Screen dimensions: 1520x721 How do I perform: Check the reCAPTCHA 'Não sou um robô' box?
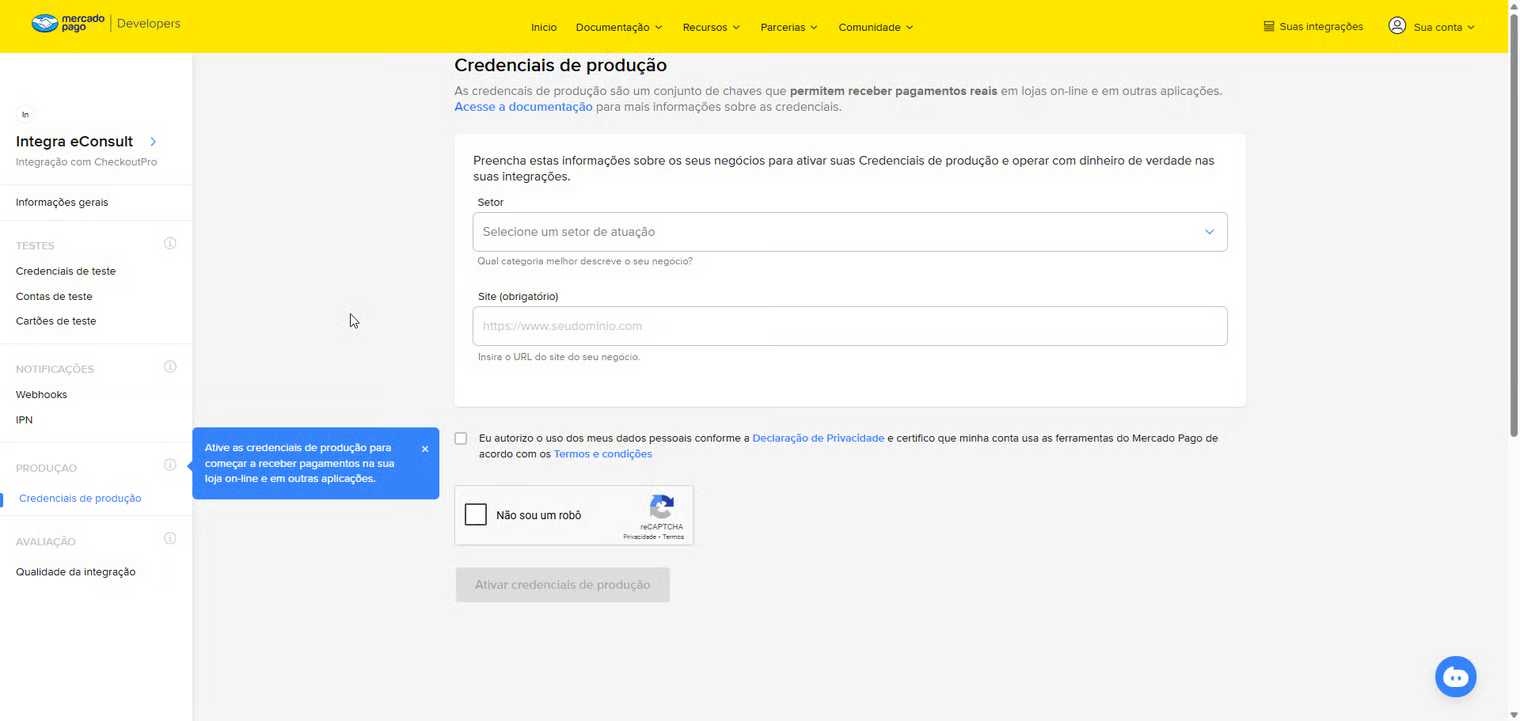click(475, 514)
